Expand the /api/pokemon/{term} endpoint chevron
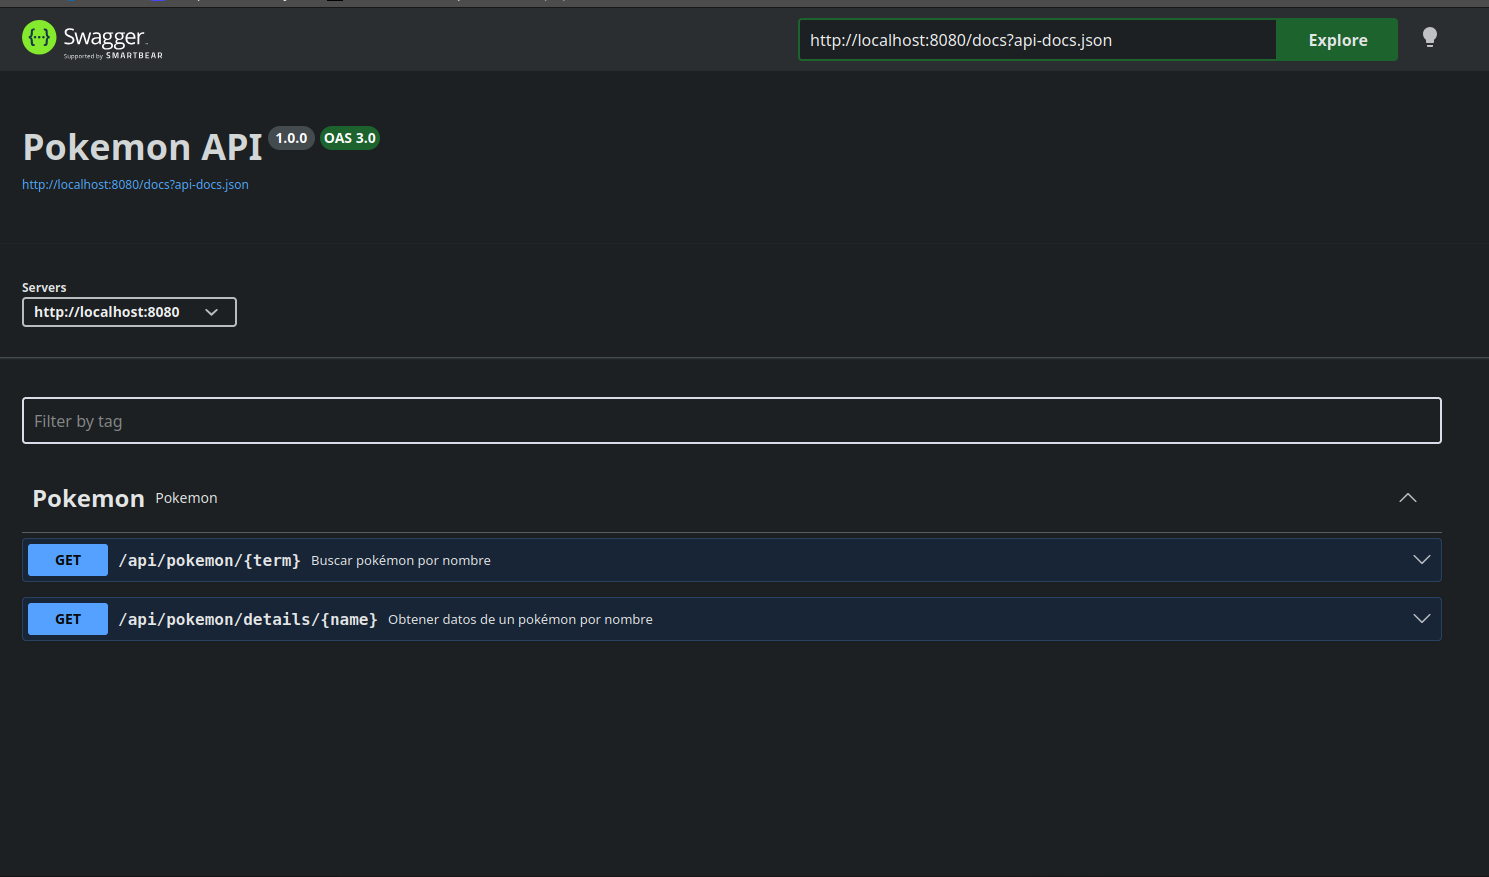 pos(1422,560)
